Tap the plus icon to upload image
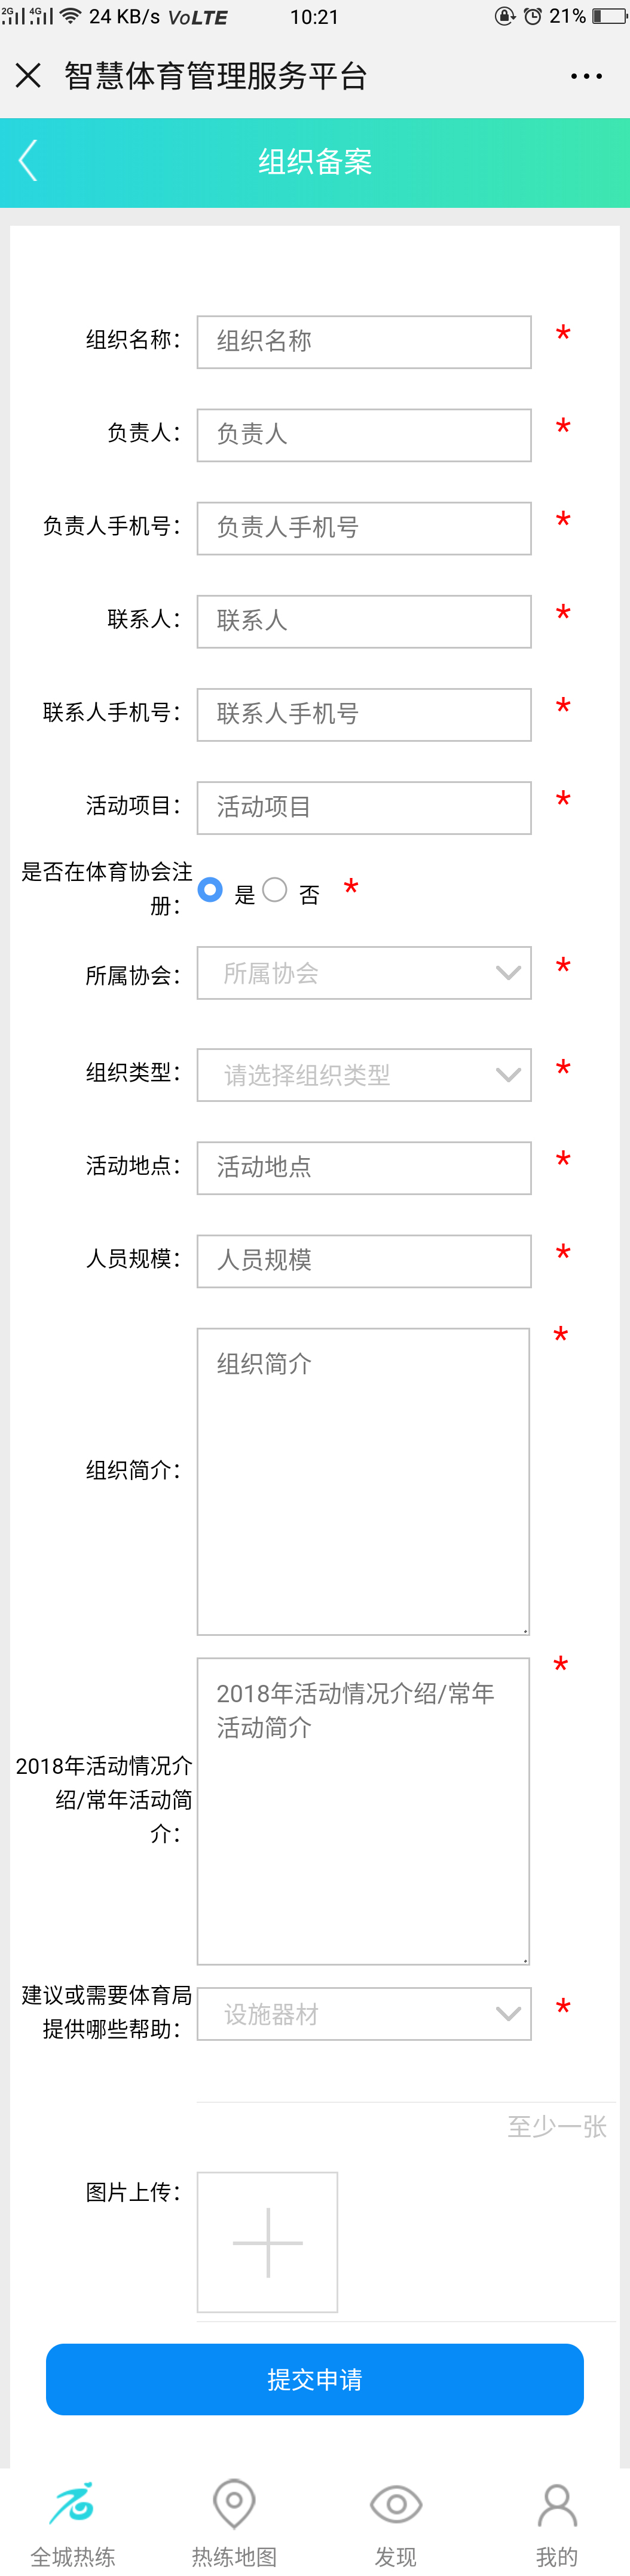Viewport: 630px width, 2576px height. pos(267,2241)
